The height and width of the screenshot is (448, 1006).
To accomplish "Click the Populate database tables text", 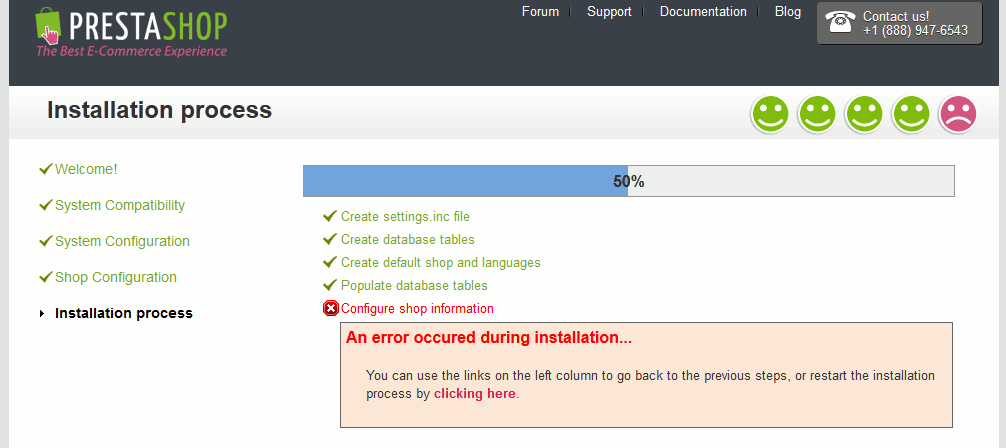I will [x=414, y=286].
